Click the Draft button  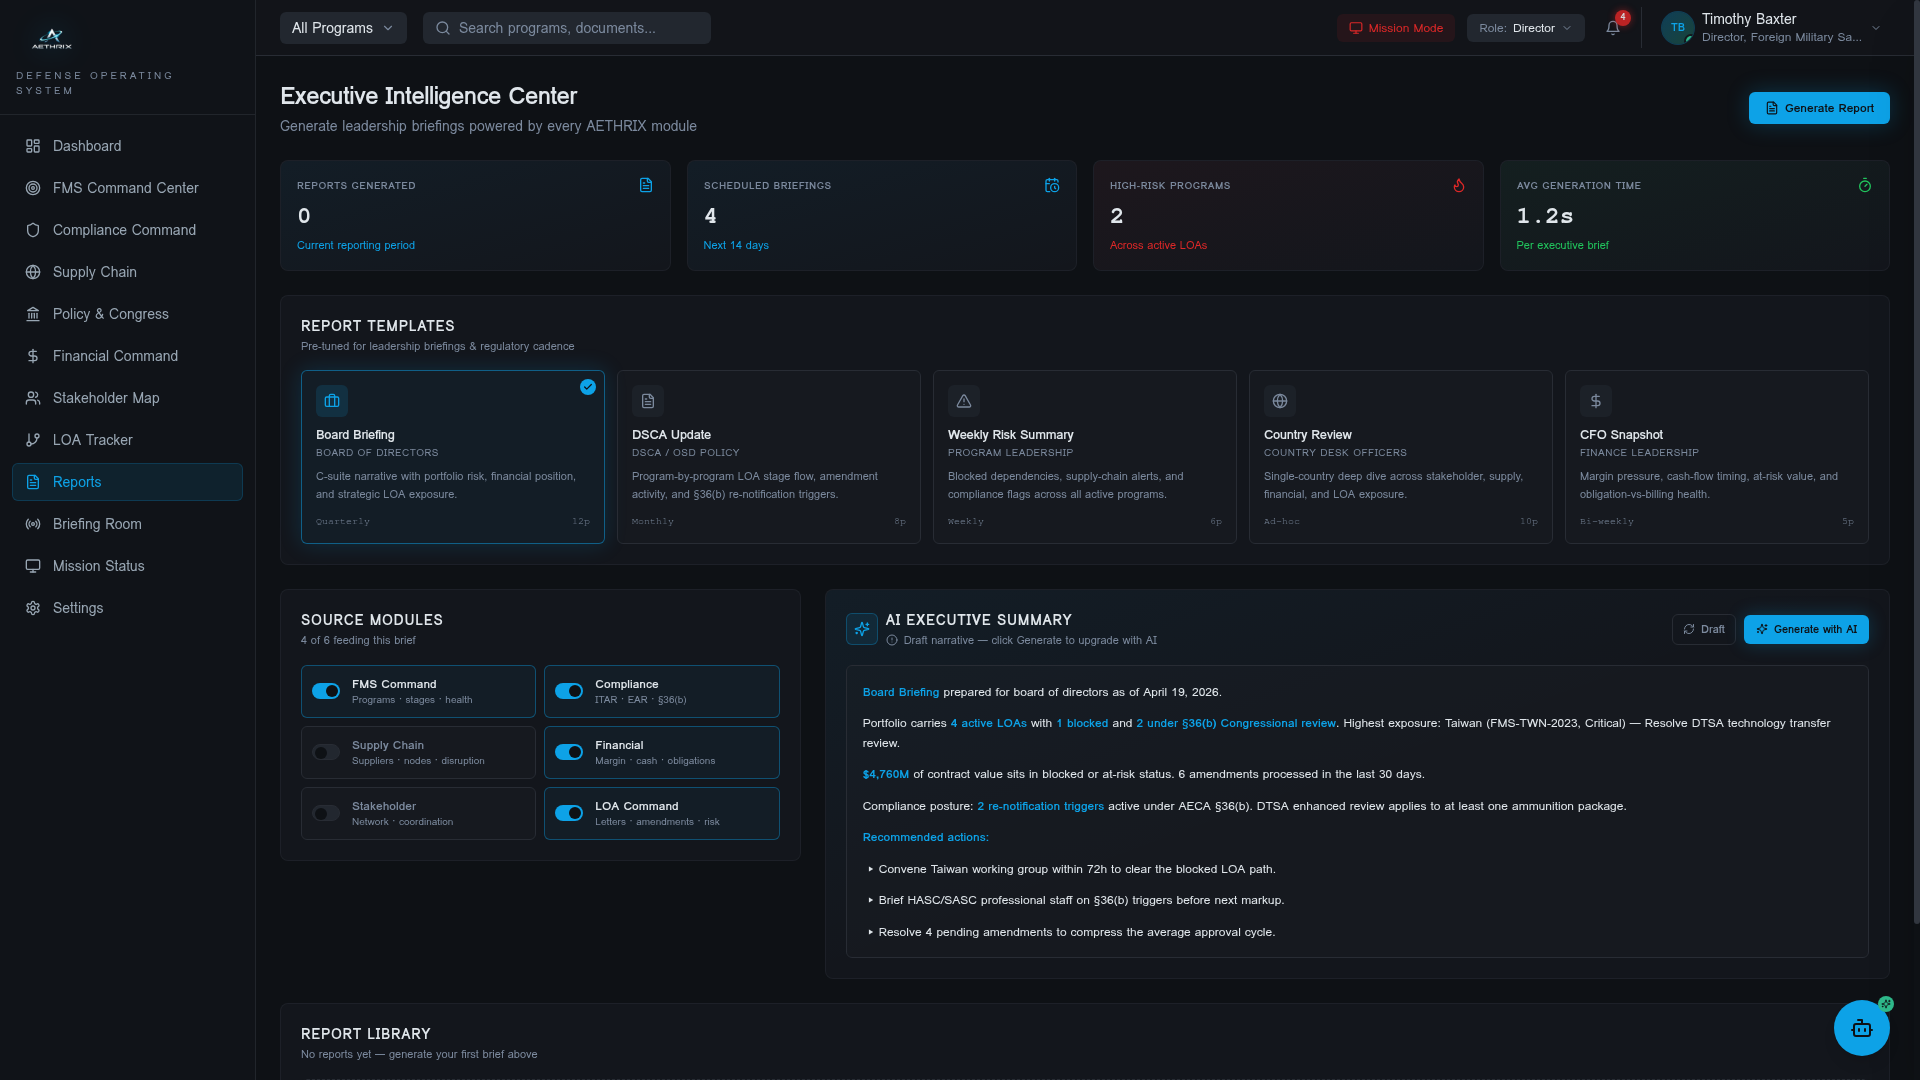(x=1703, y=629)
